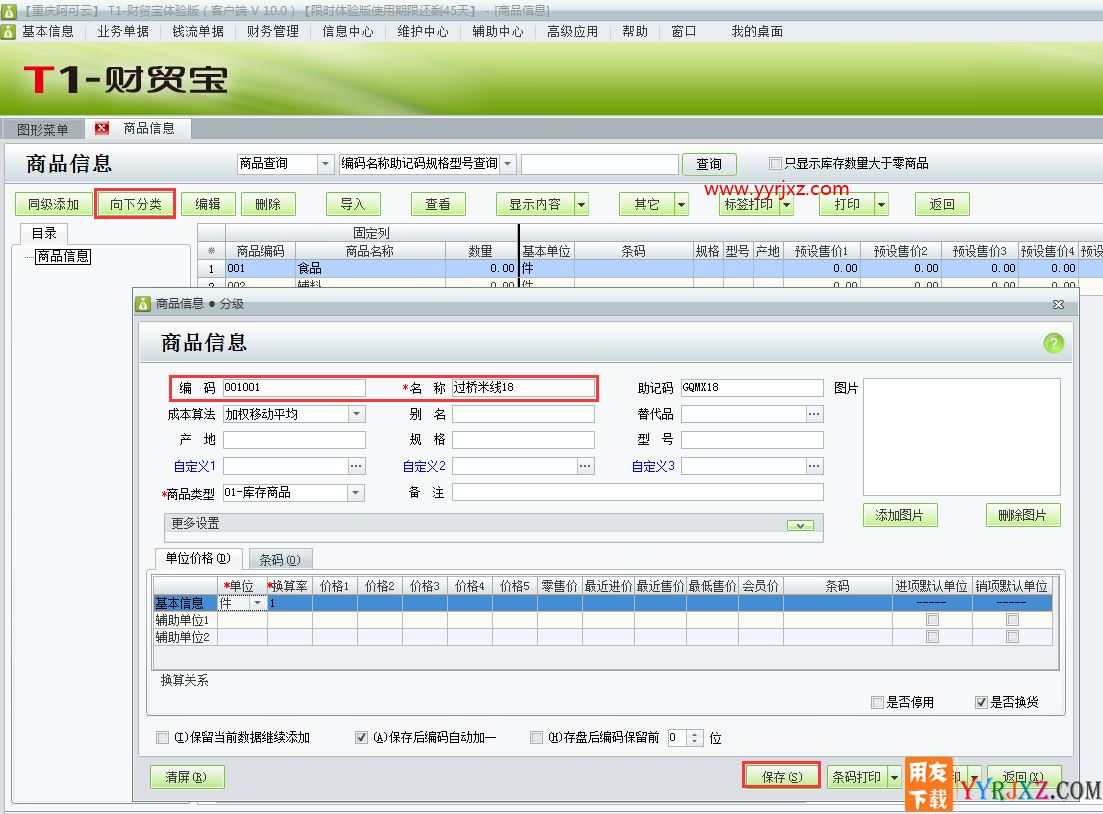Open the 高级应用 menu
This screenshot has width=1103, height=814.
coord(573,32)
